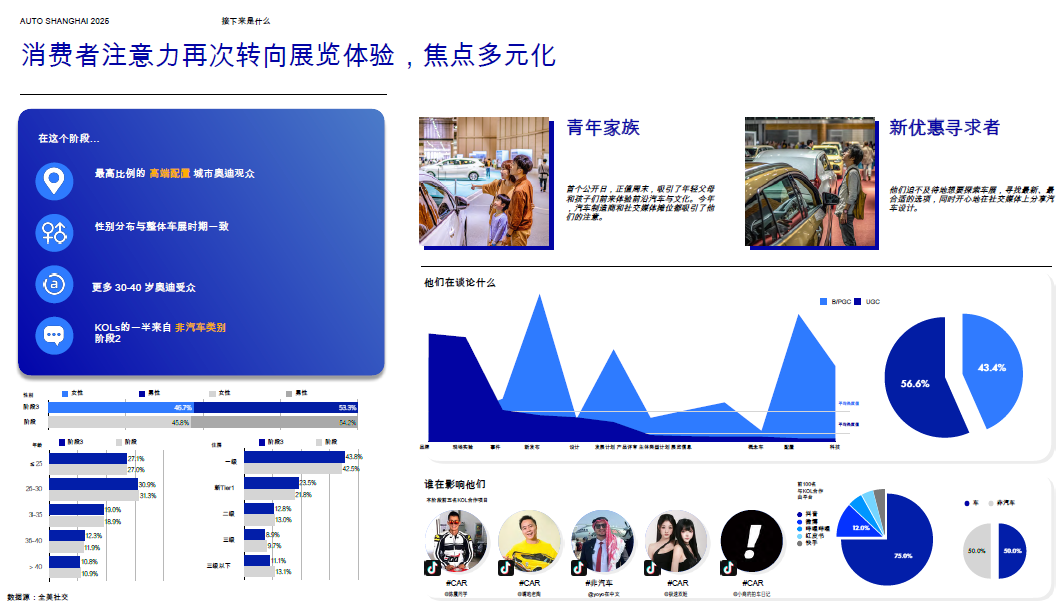Click the blue 车 legend dot
The width and height of the screenshot is (1061, 609).
967,503
